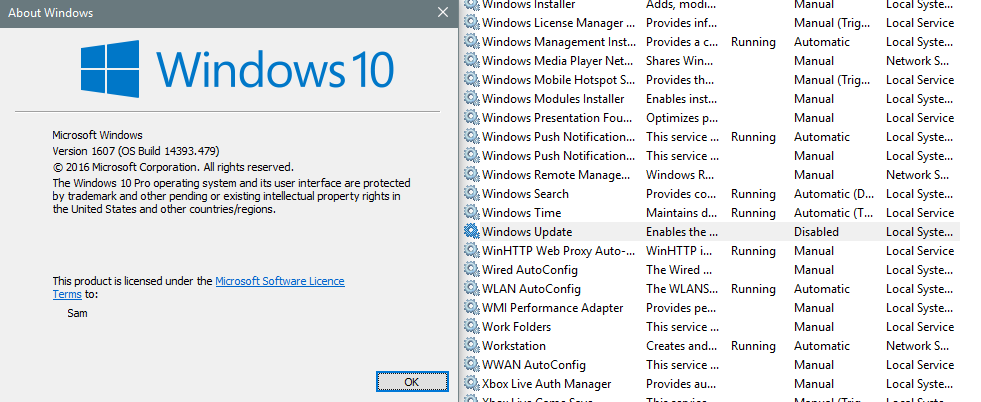The width and height of the screenshot is (981, 402).
Task: Select the Windows Update service name
Action: pyautogui.click(x=527, y=232)
